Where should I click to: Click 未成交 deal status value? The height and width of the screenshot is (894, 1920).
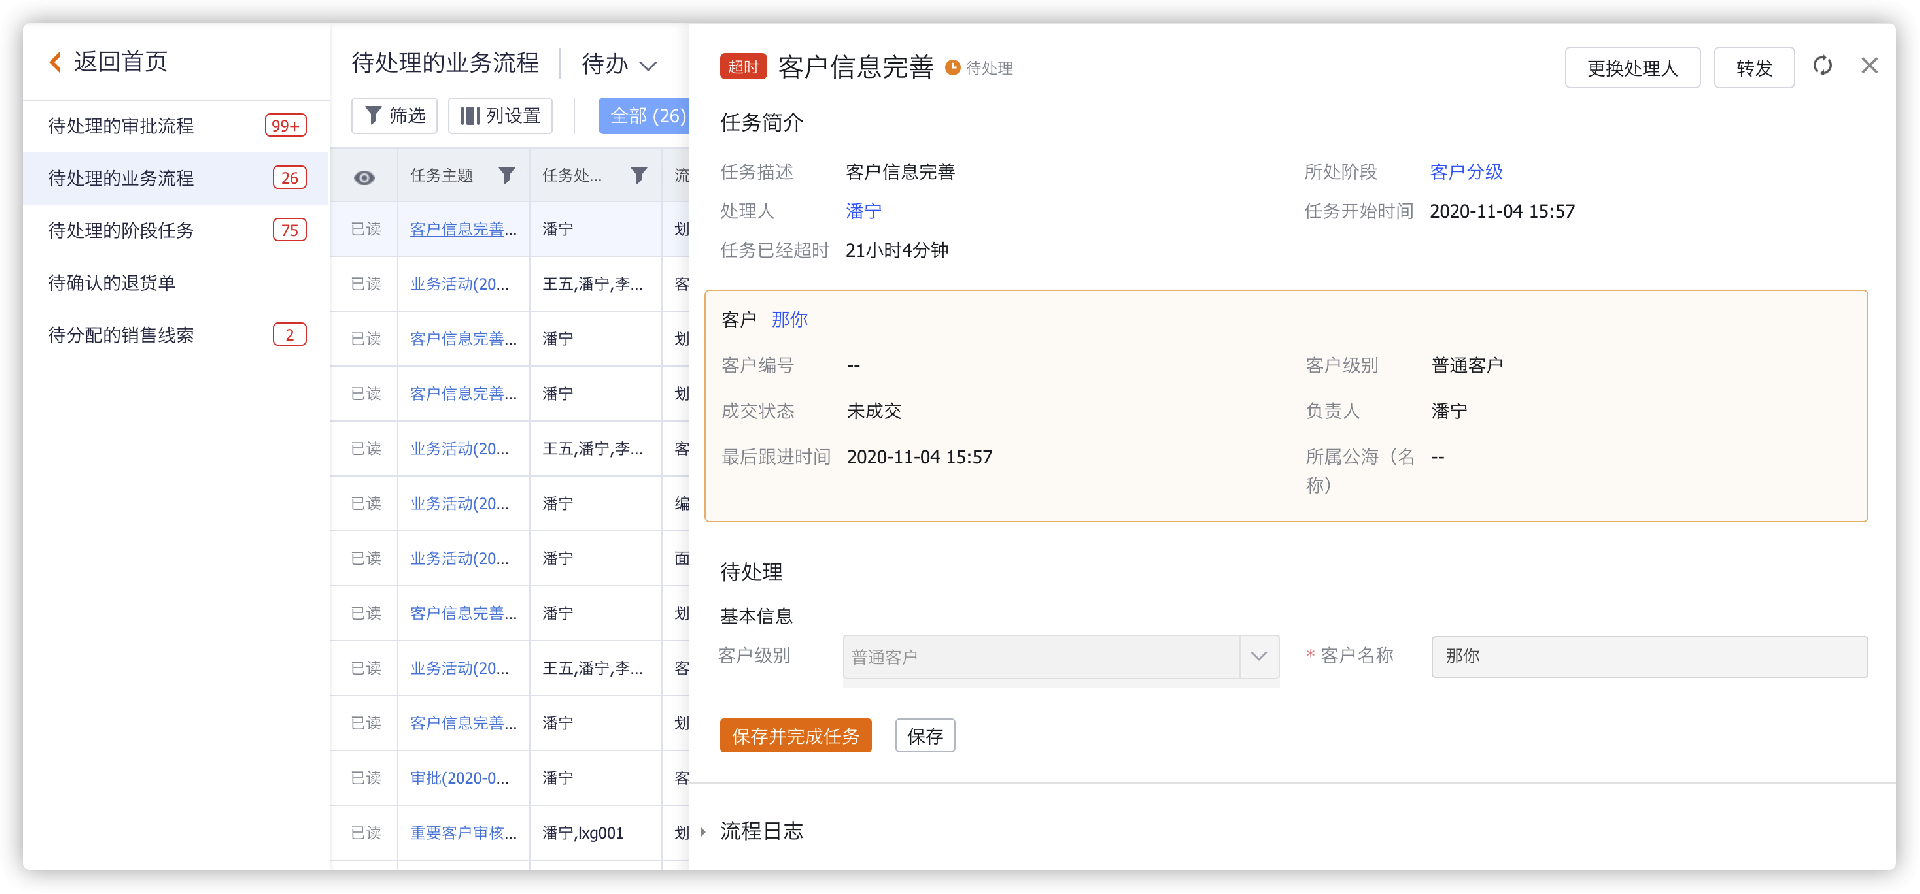pyautogui.click(x=874, y=411)
